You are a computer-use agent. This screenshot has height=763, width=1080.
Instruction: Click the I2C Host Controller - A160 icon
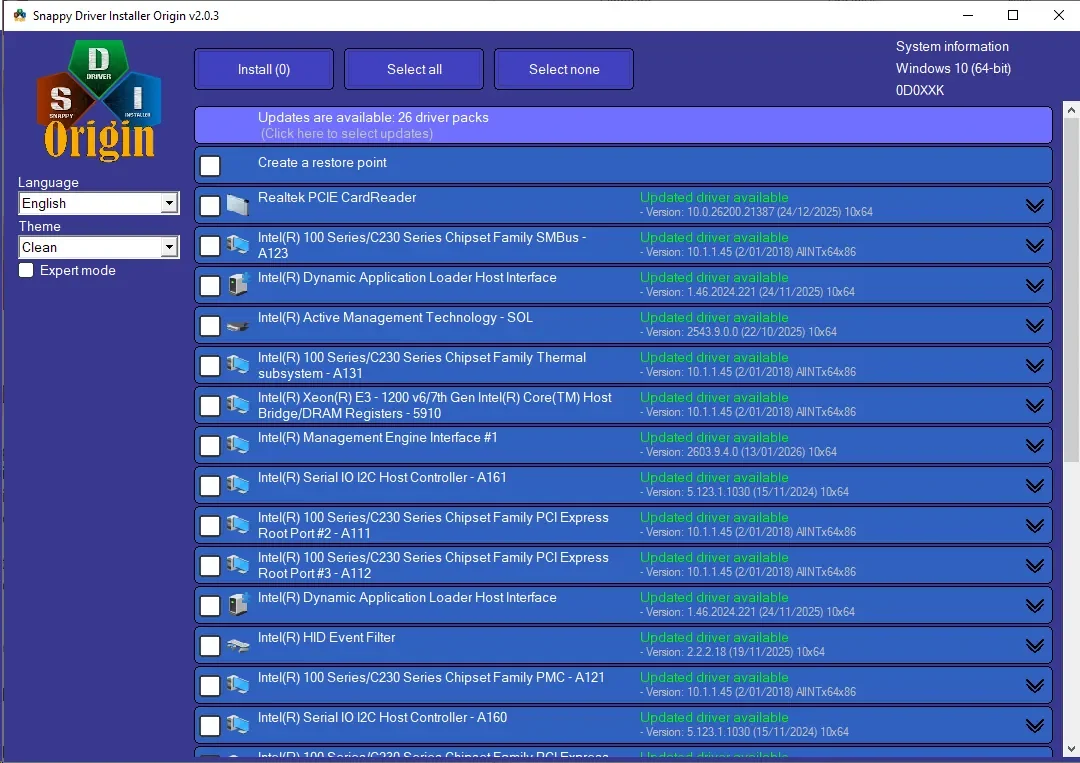[x=238, y=725]
